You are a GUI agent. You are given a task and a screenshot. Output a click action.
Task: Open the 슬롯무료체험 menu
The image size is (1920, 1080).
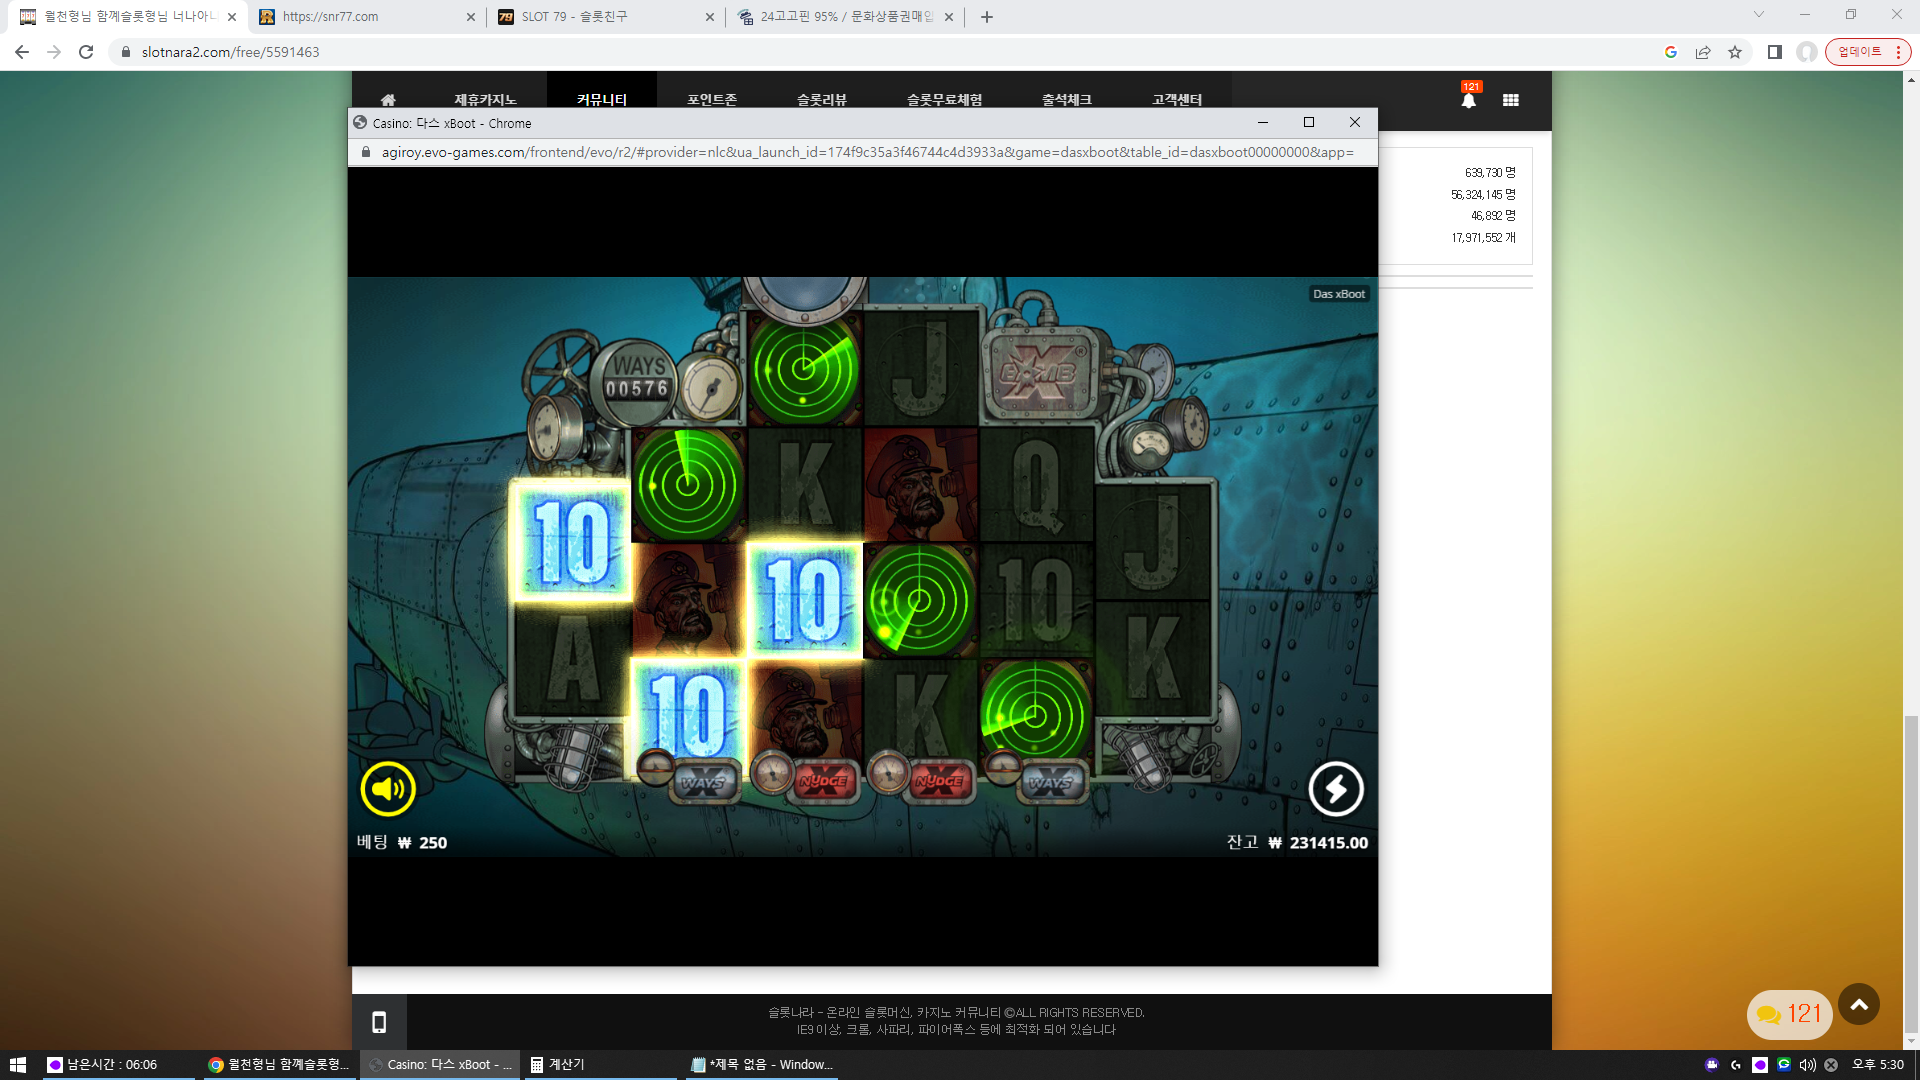tap(944, 99)
